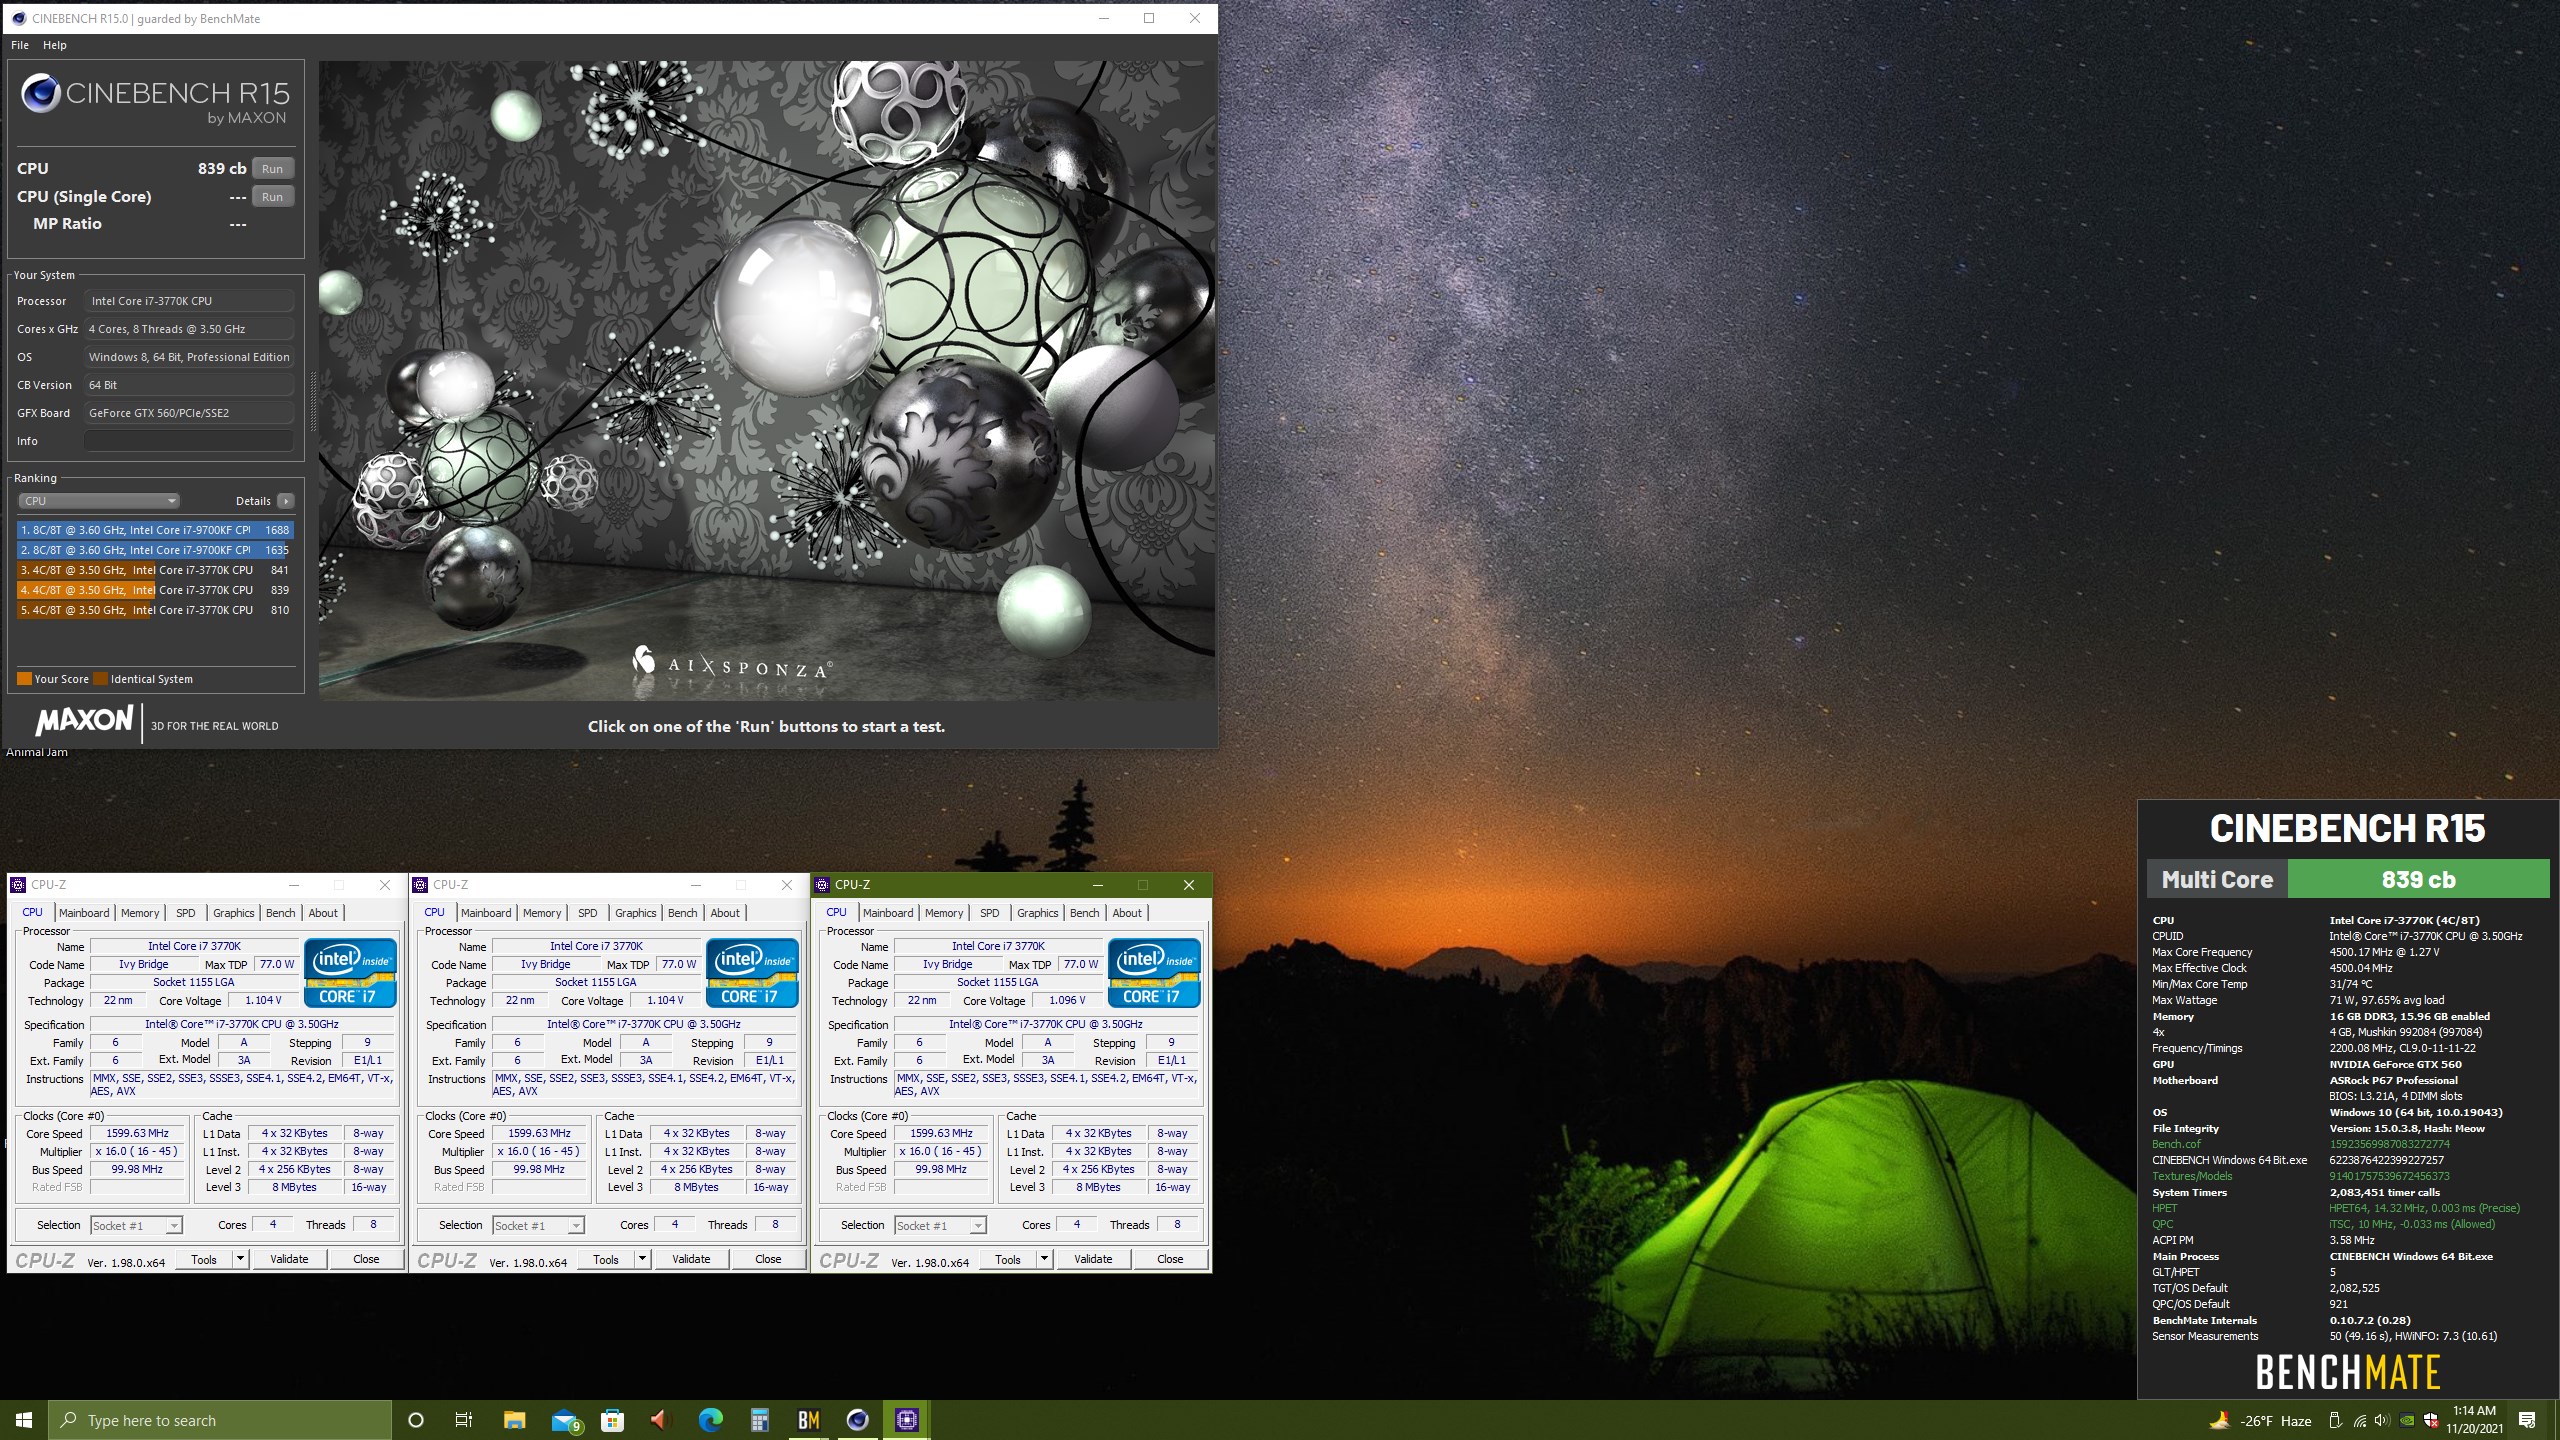Switch to BenchMate via the BM taskbar icon
The width and height of the screenshot is (2560, 1440).
pos(809,1420)
